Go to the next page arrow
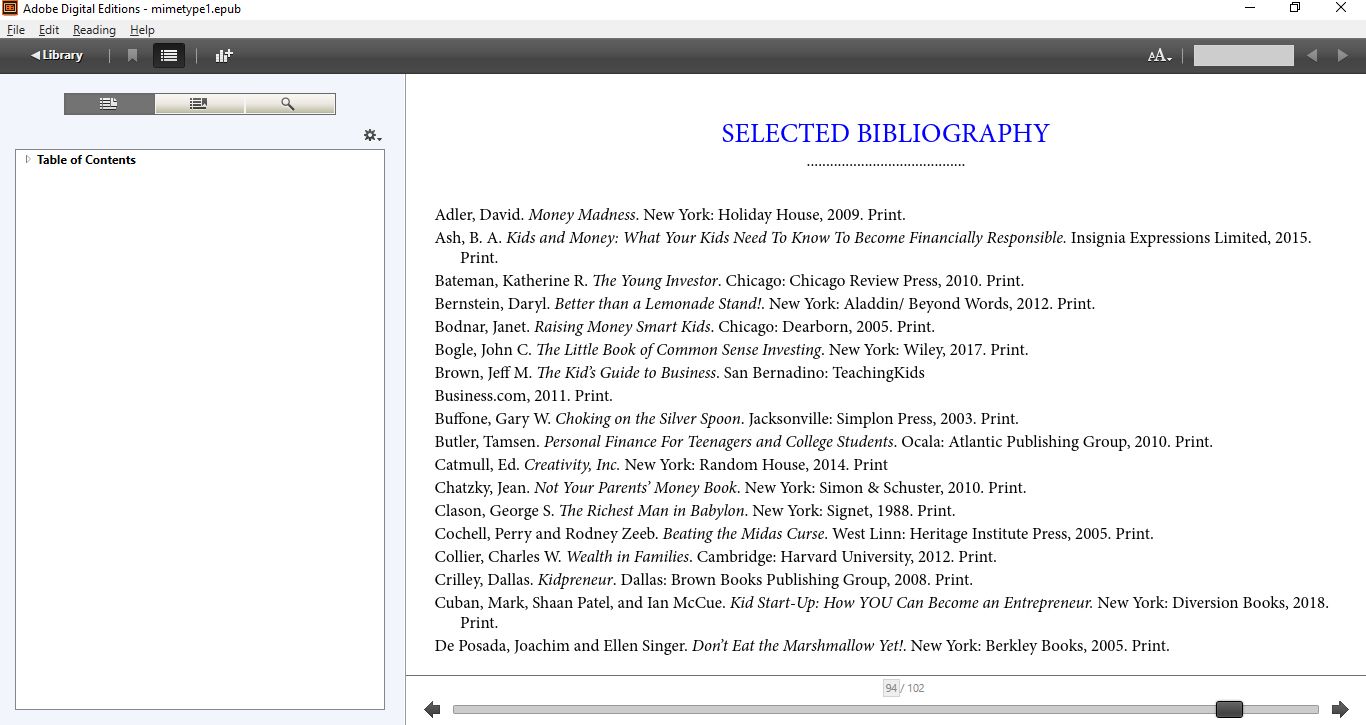1366x725 pixels. (x=1340, y=710)
